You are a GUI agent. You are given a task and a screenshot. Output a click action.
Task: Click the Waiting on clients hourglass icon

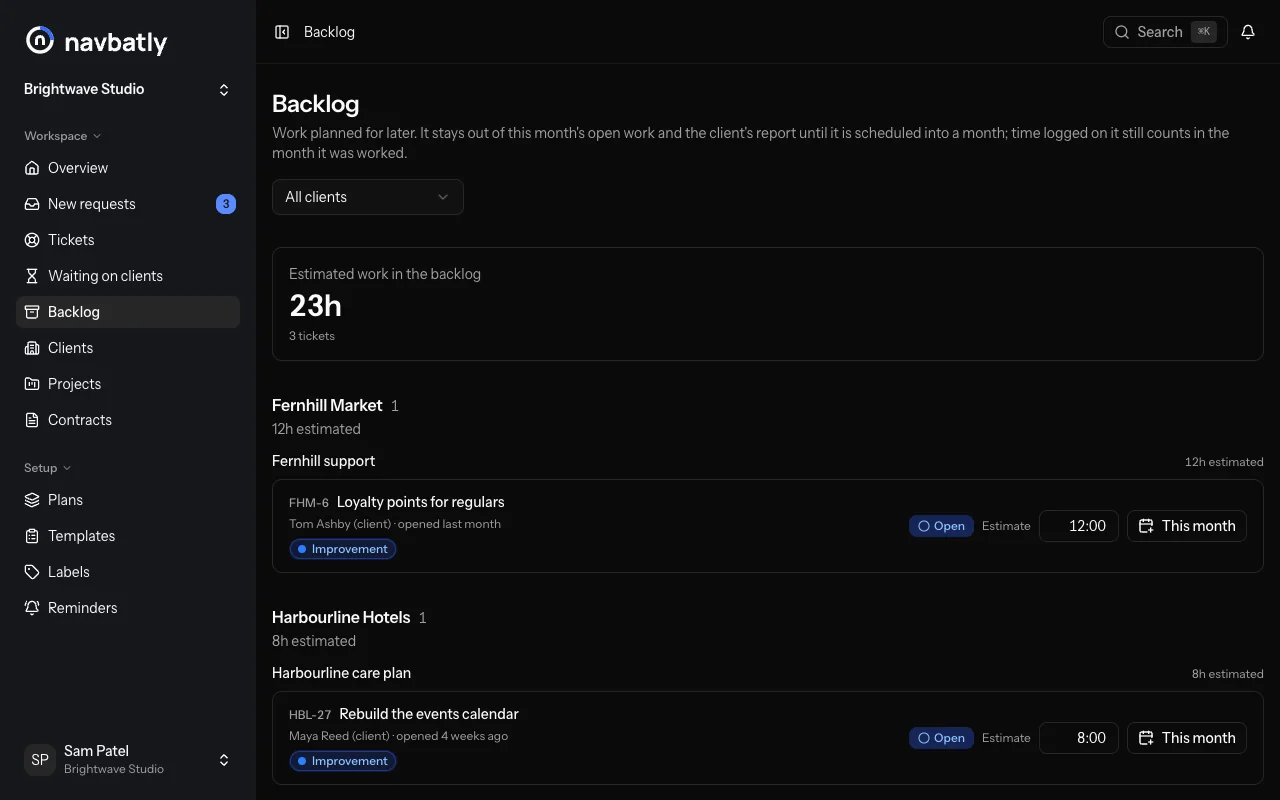[x=32, y=276]
